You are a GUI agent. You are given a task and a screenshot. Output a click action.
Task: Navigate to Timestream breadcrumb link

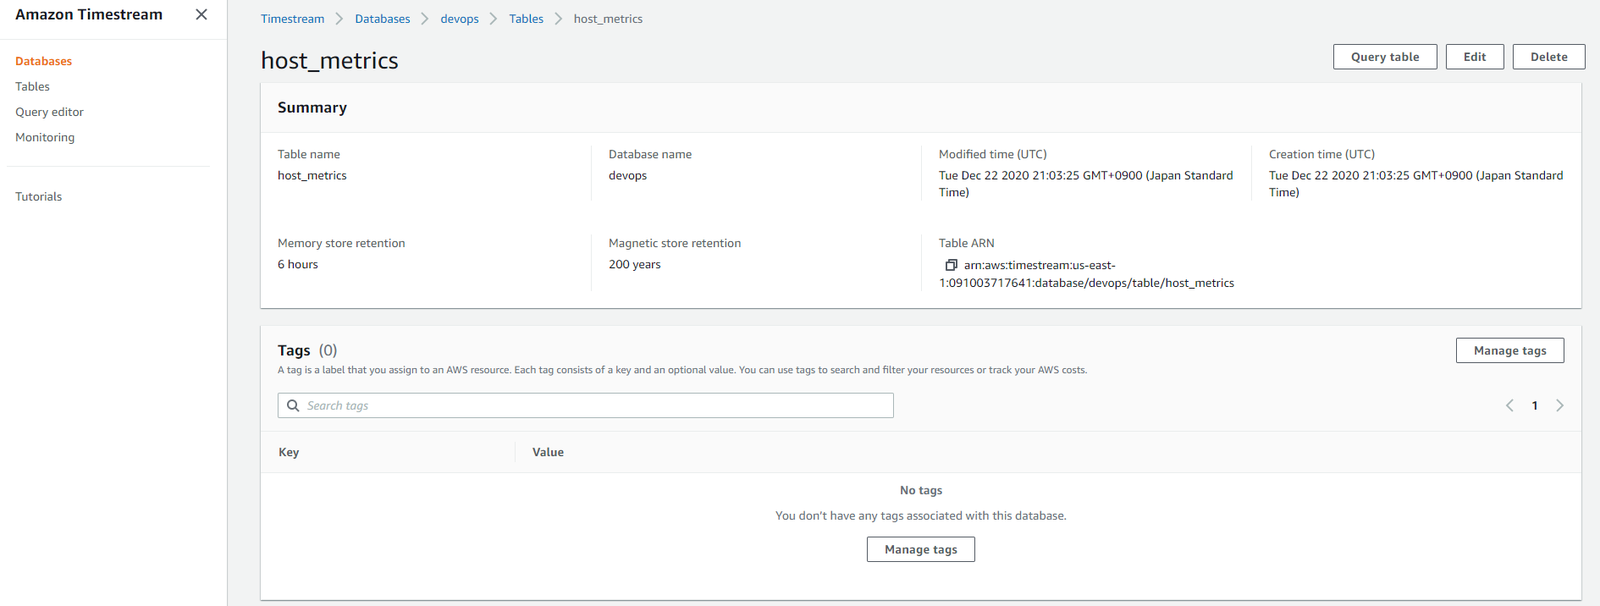(x=292, y=19)
